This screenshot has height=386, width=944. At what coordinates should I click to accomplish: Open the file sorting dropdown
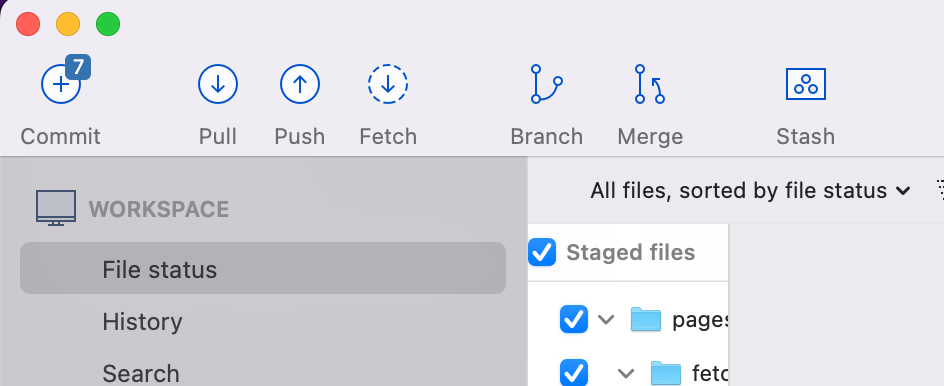(x=750, y=191)
